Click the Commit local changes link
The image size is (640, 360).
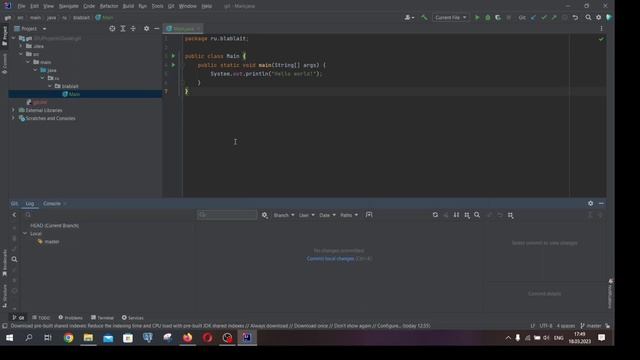point(330,259)
